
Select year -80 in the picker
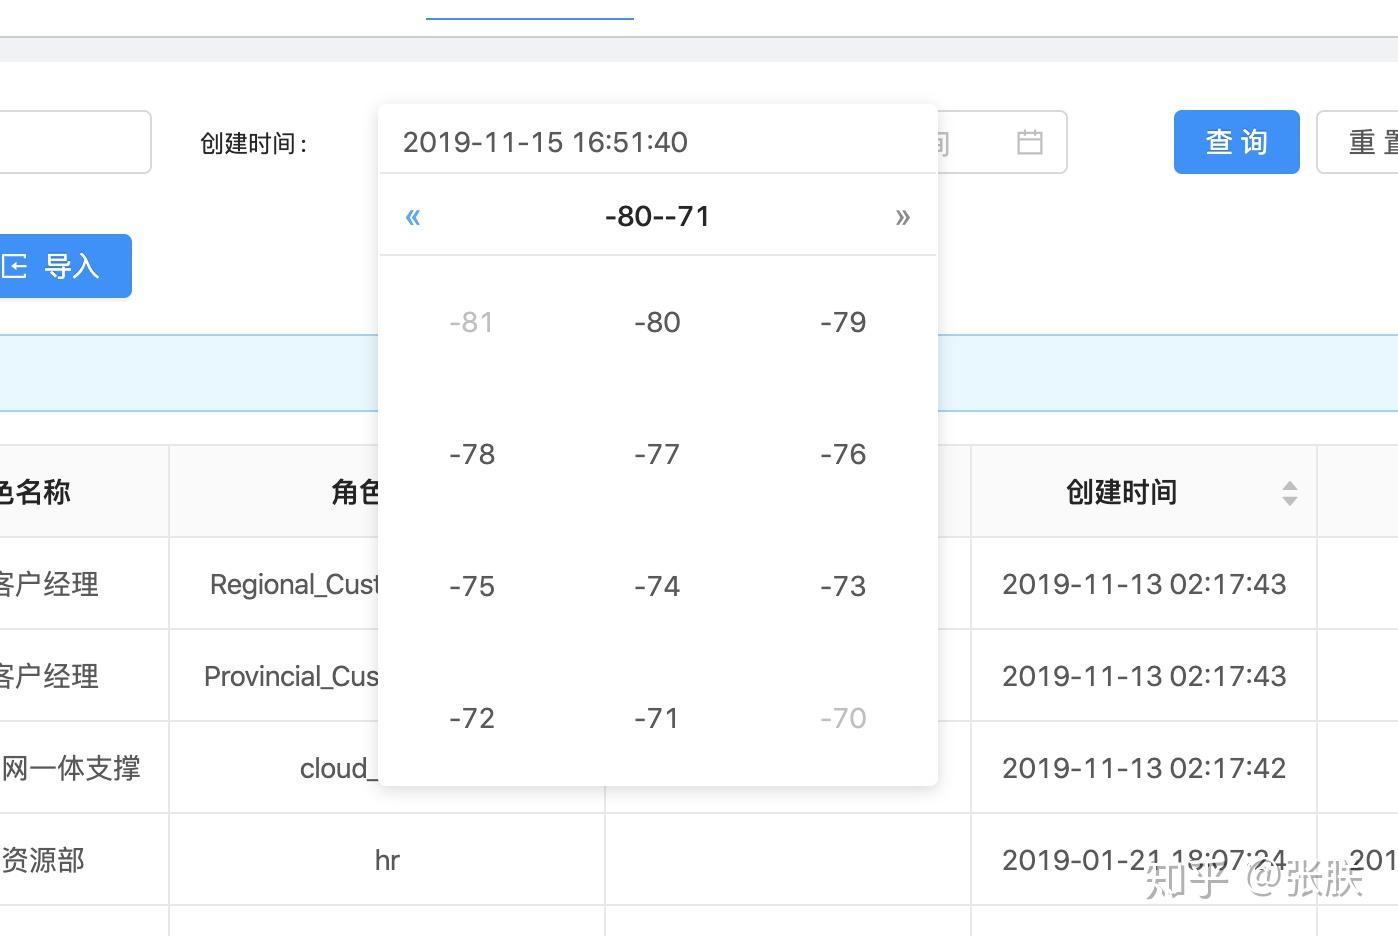pyautogui.click(x=657, y=322)
